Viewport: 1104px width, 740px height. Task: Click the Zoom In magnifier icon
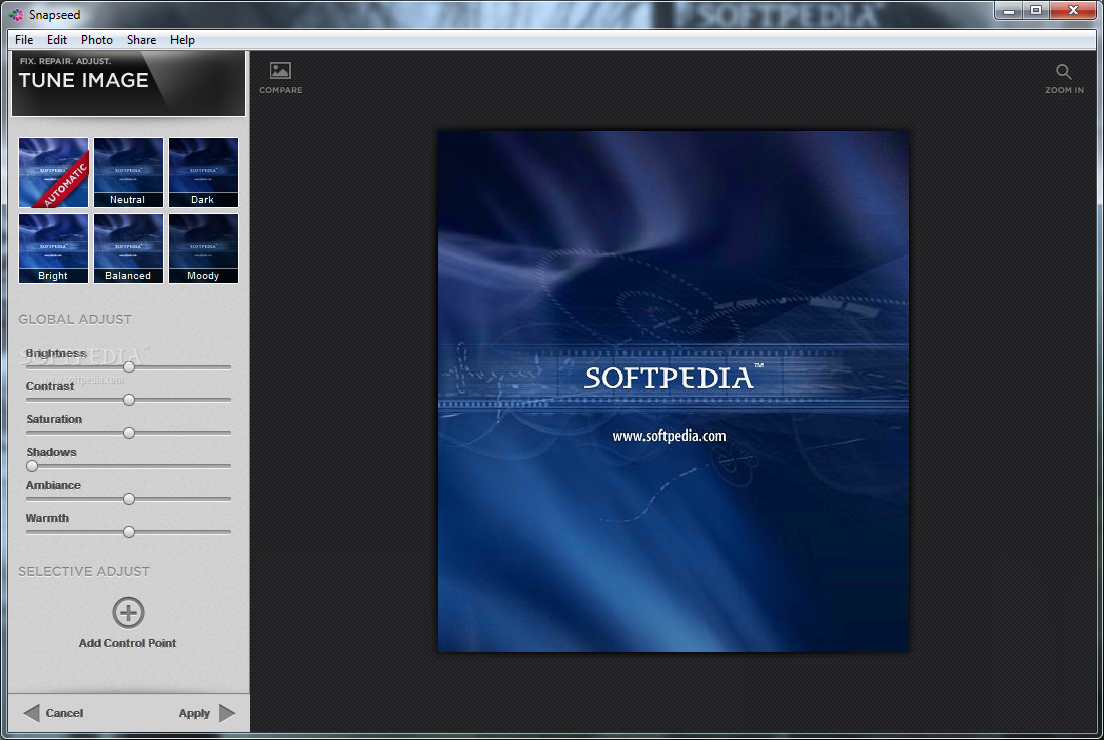[1064, 71]
